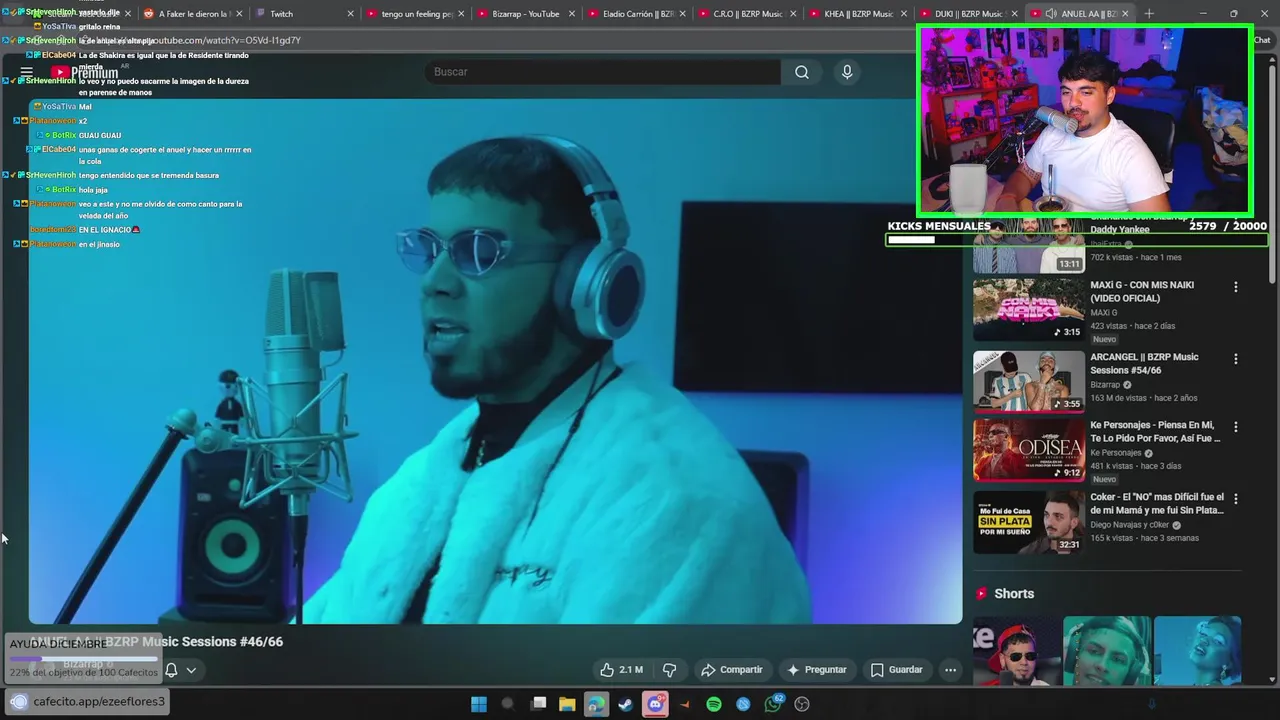
Task: Open third Short with blue-lit face
Action: pyautogui.click(x=1197, y=651)
